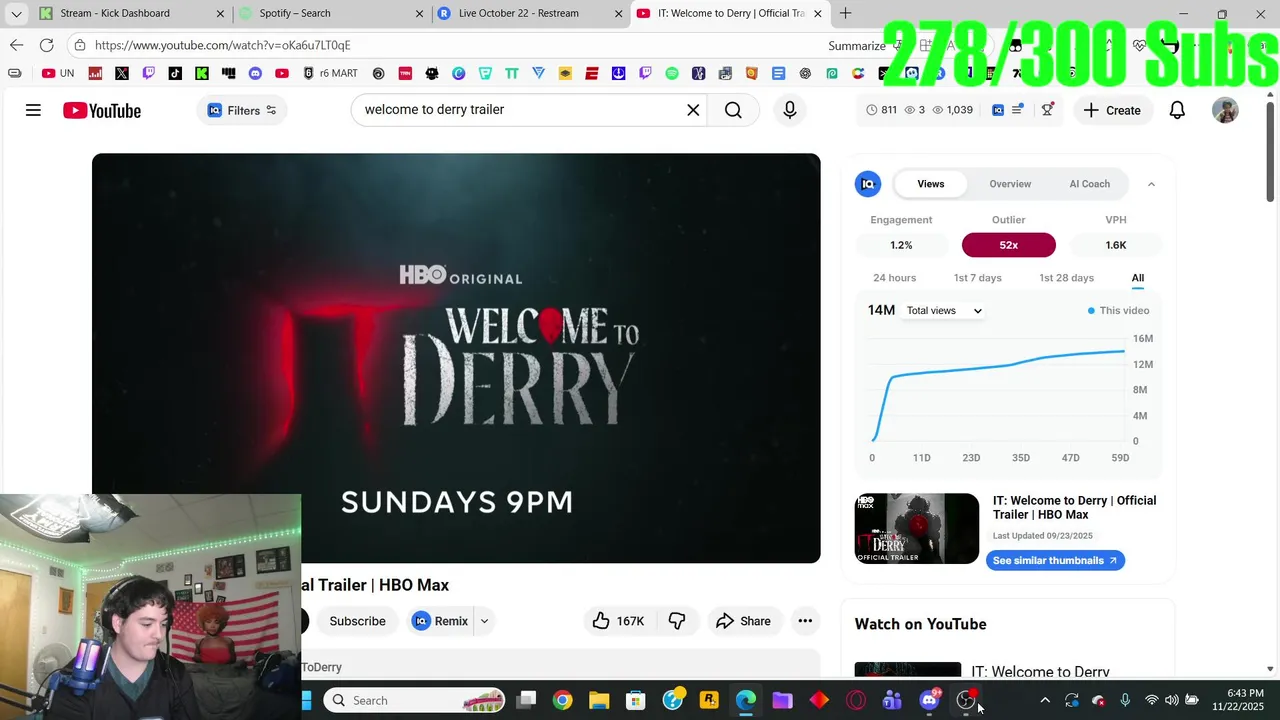Open 'IT: Welcome to Derry | Official Trailer | HBO Max' title in the vidIQ panel
The width and height of the screenshot is (1280, 720).
point(1074,507)
